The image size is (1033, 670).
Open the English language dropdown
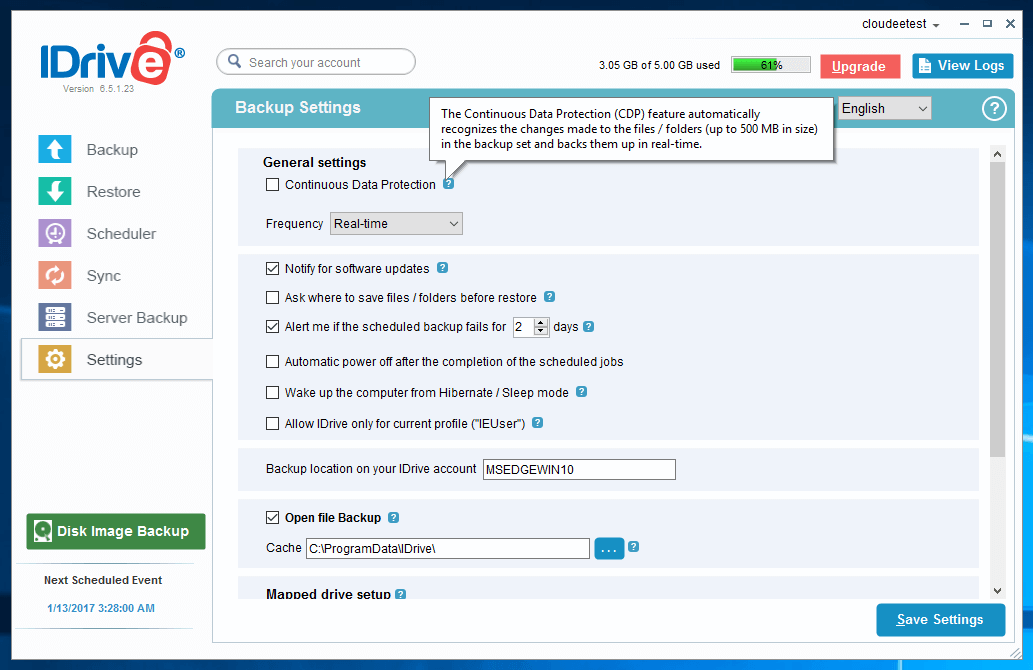point(884,108)
